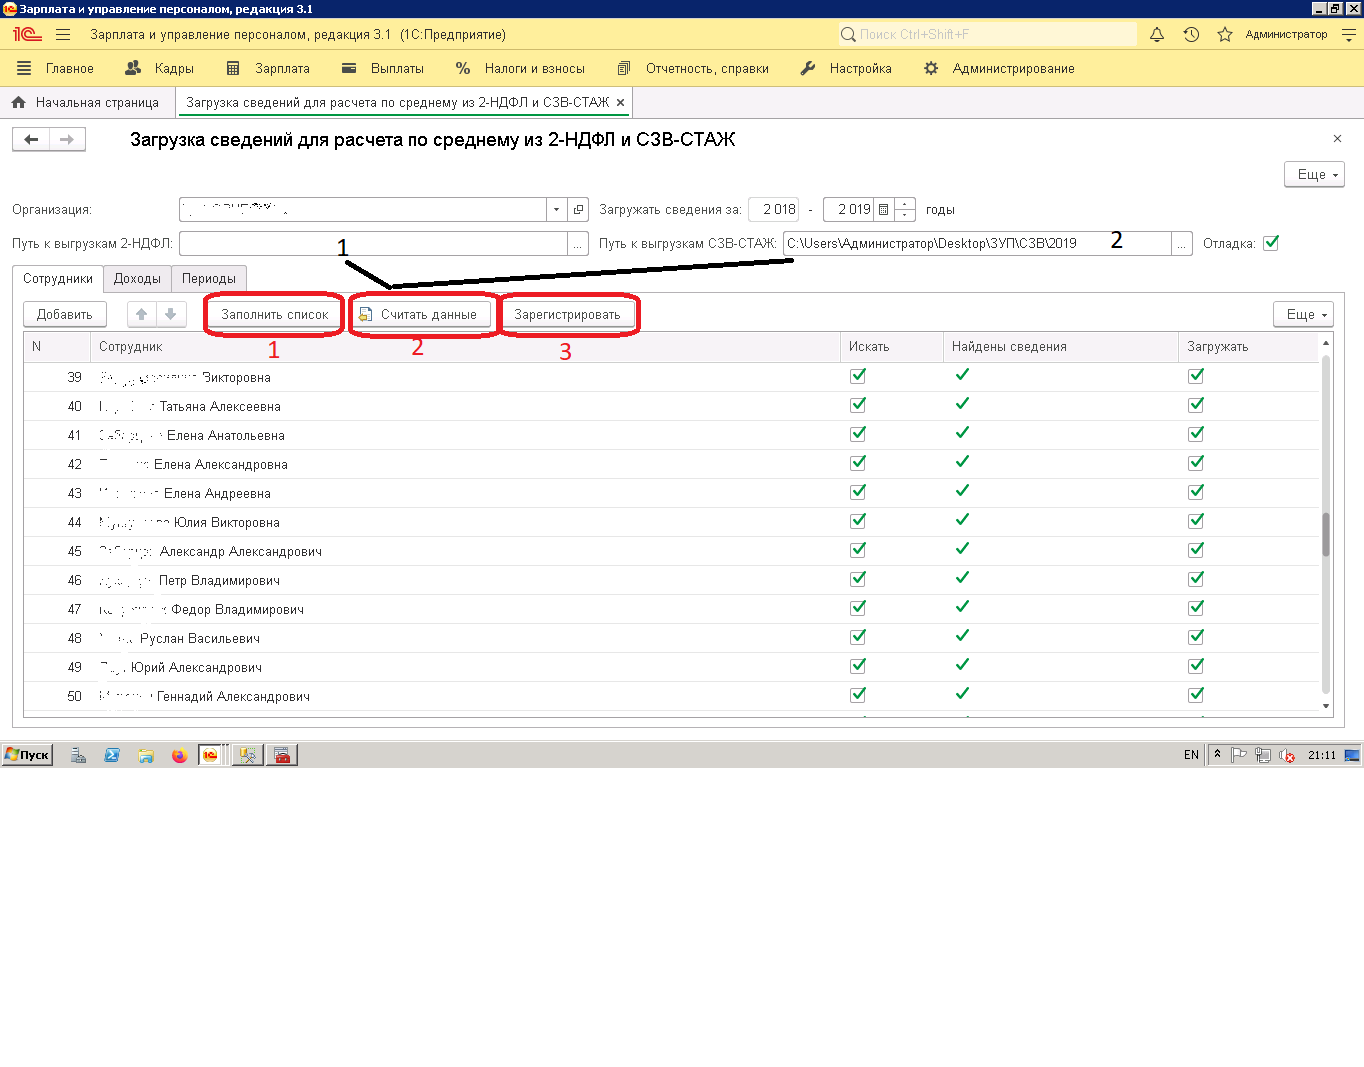Switch to the 1C taskbar application icon

tap(210, 755)
